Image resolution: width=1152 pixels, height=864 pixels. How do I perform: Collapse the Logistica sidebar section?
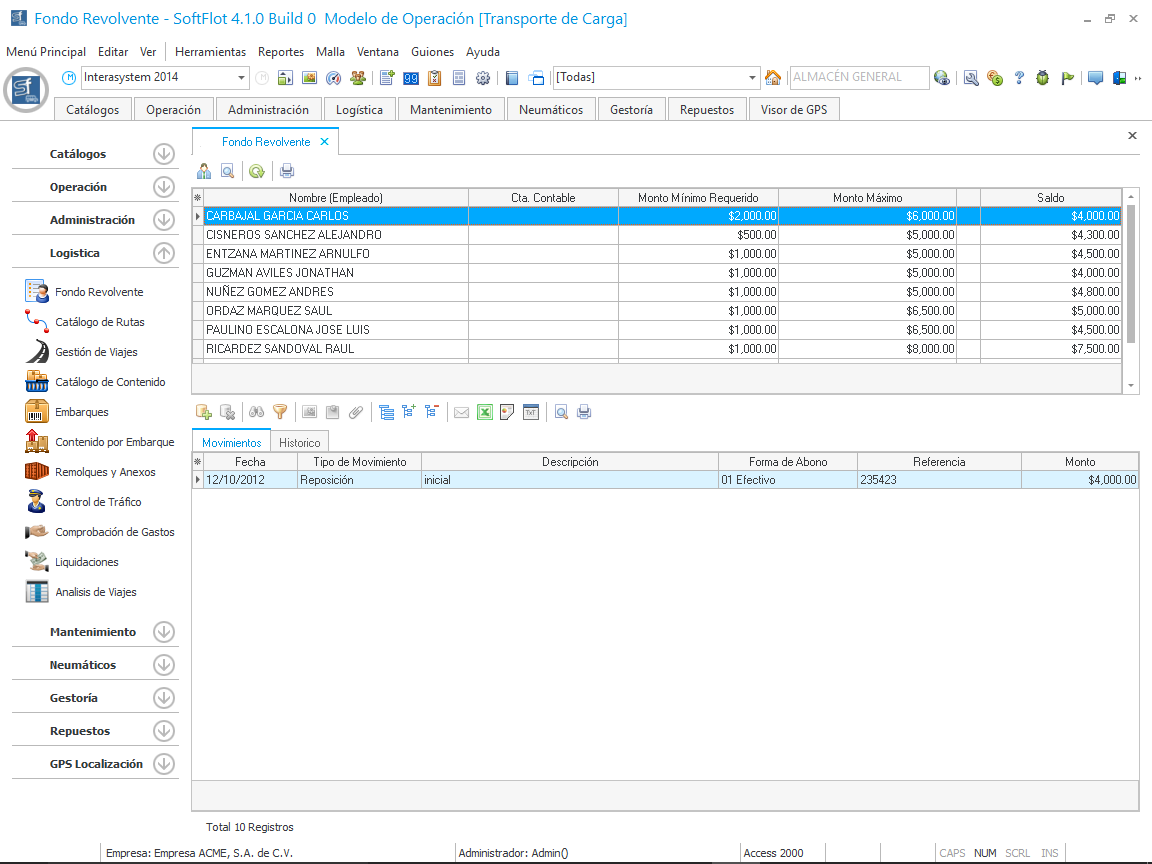(x=164, y=253)
